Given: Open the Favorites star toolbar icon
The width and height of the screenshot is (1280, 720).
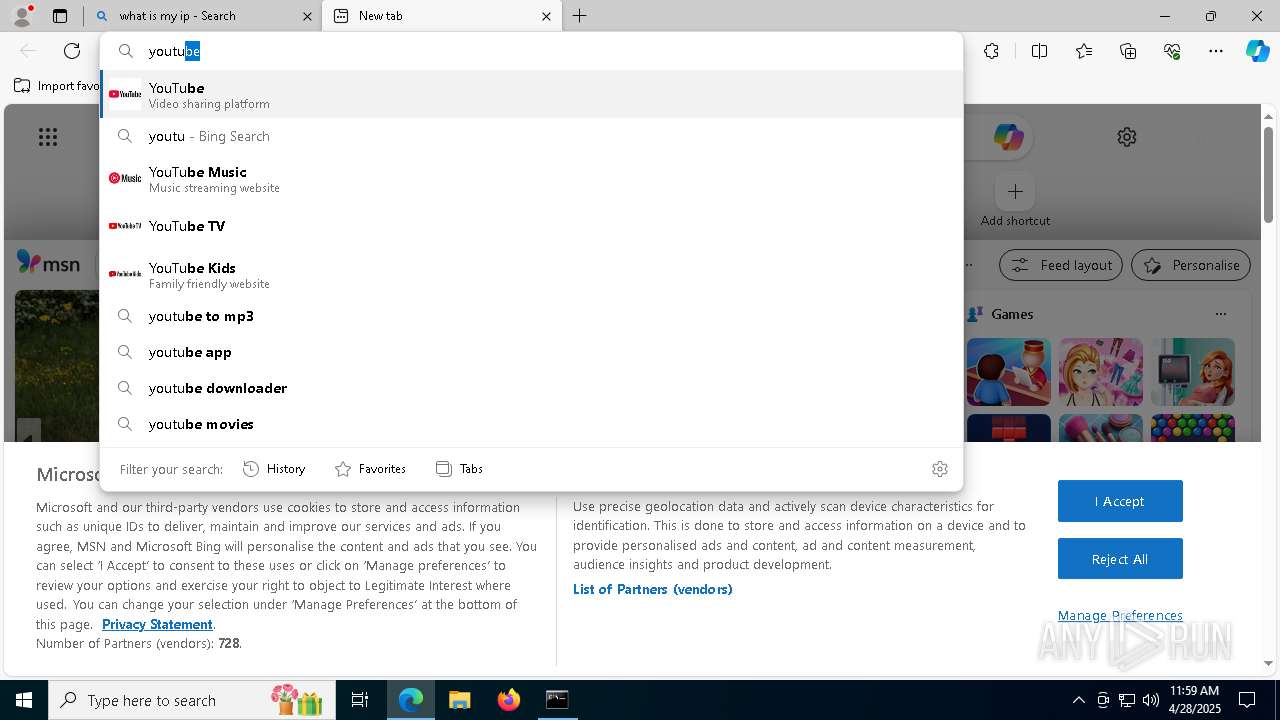Looking at the screenshot, I should [1084, 51].
